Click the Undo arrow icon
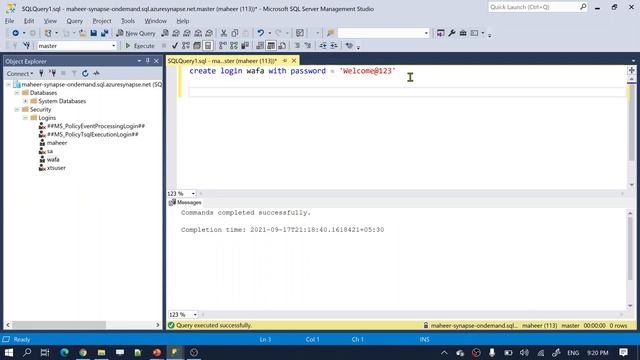The image size is (640, 360). (260, 33)
